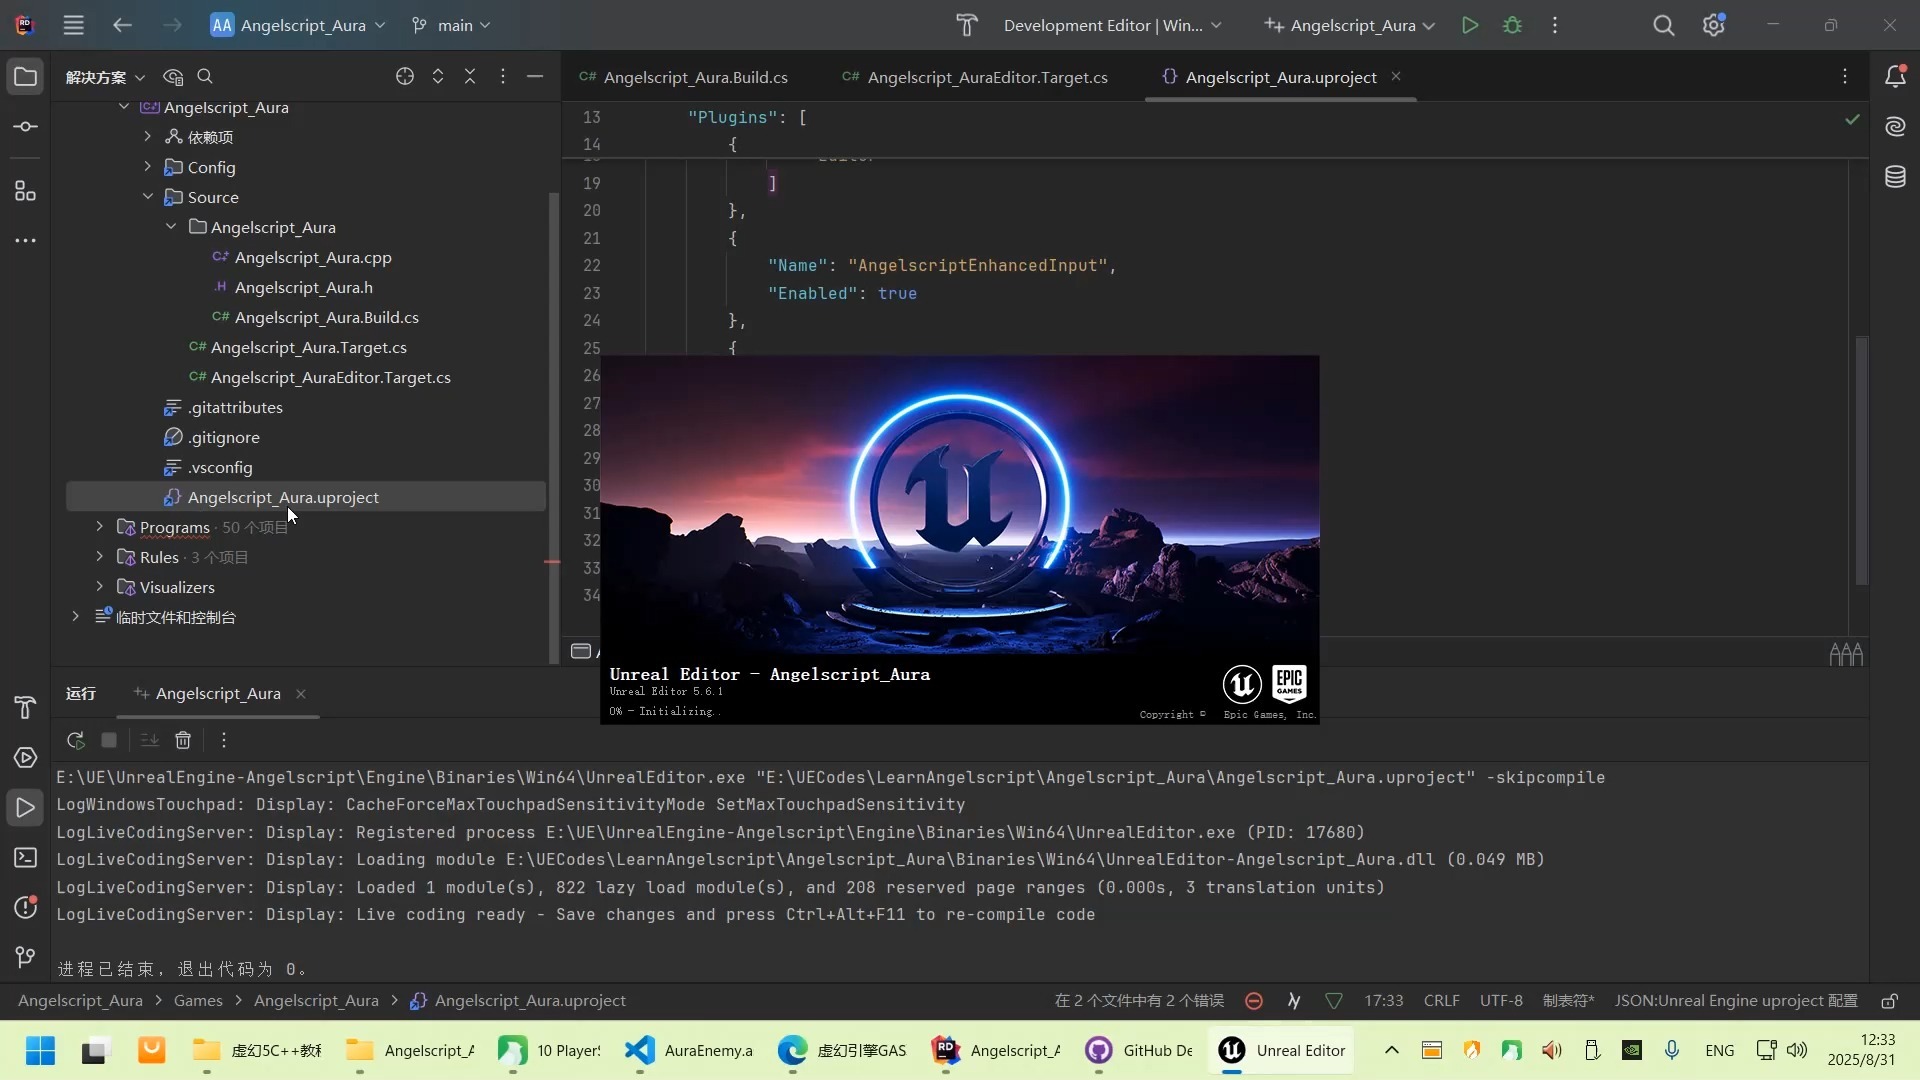Collapse all items in solution explorer

click(470, 76)
